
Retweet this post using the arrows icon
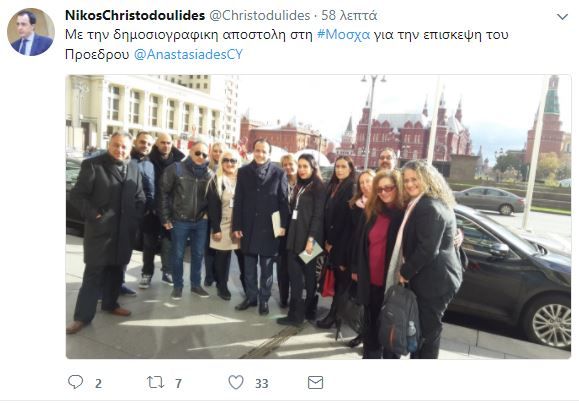(155, 382)
